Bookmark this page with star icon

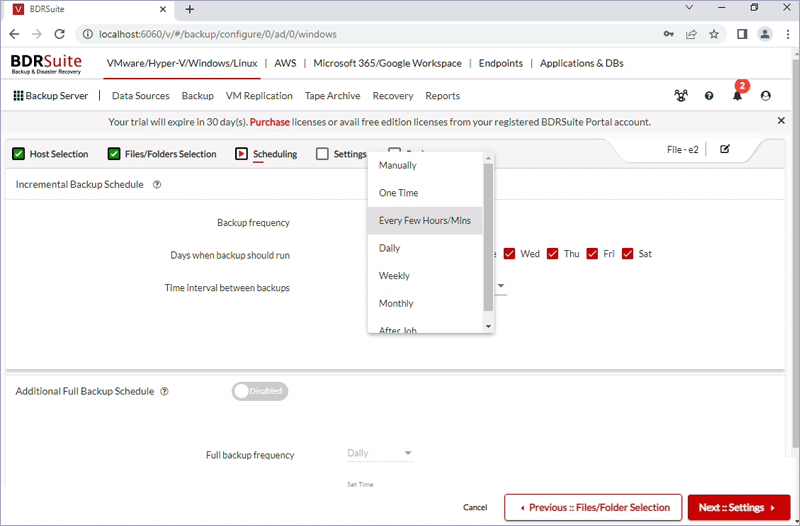(714, 34)
